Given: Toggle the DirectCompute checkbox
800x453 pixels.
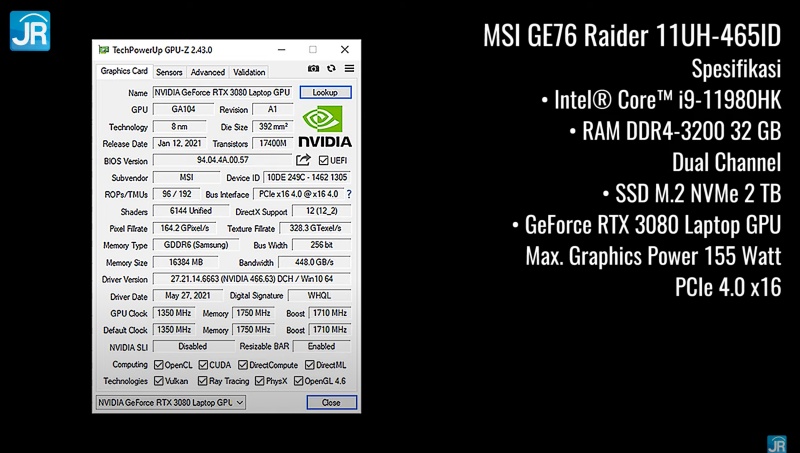Looking at the screenshot, I should pos(243,365).
